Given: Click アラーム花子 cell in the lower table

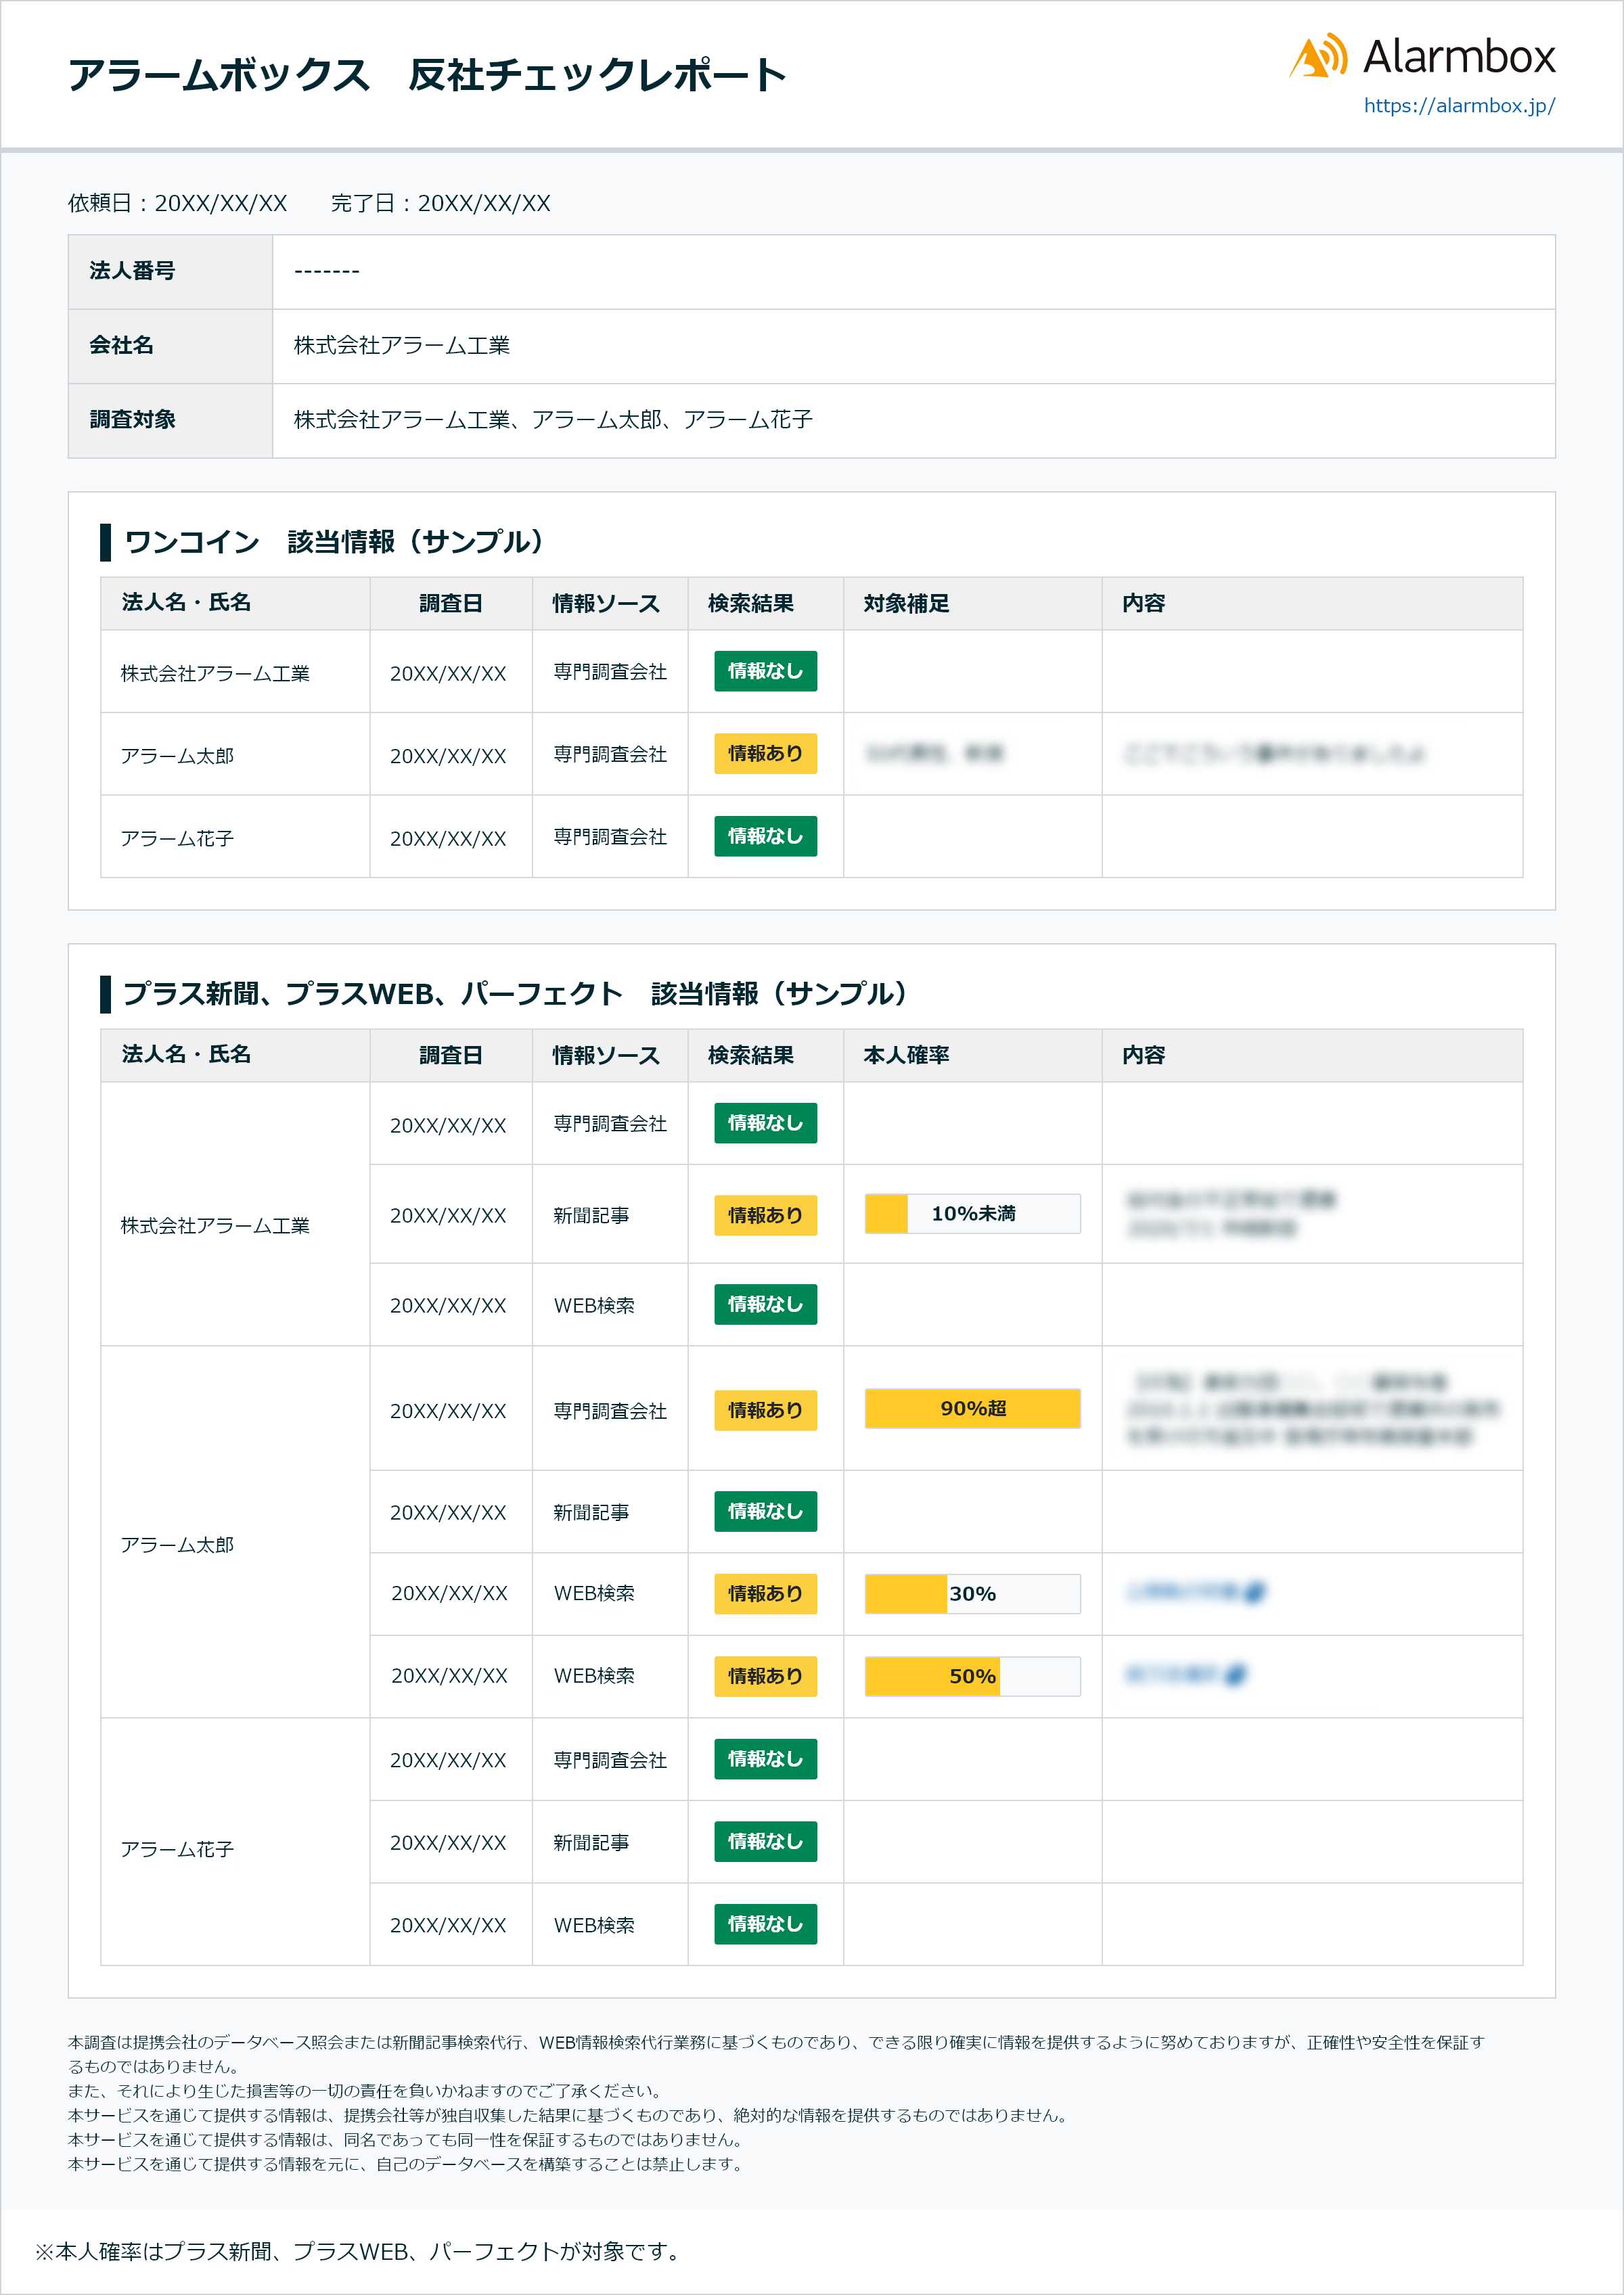Looking at the screenshot, I should (177, 1850).
